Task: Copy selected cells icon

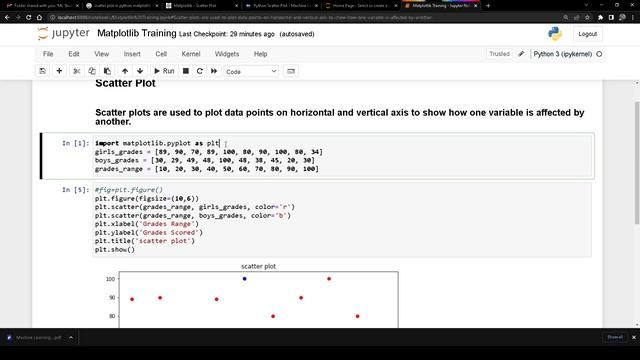Action: tap(92, 71)
